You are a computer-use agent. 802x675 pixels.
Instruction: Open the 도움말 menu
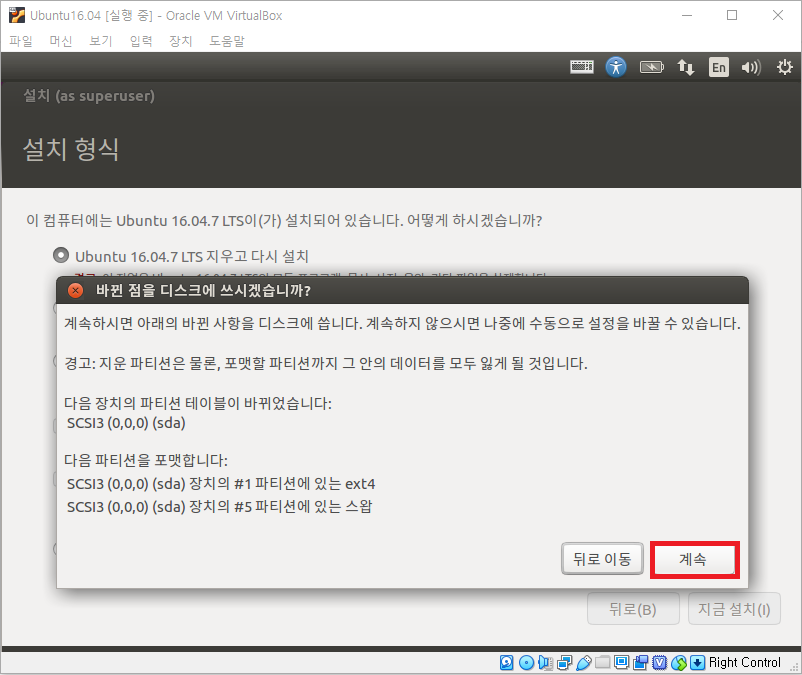tap(227, 41)
